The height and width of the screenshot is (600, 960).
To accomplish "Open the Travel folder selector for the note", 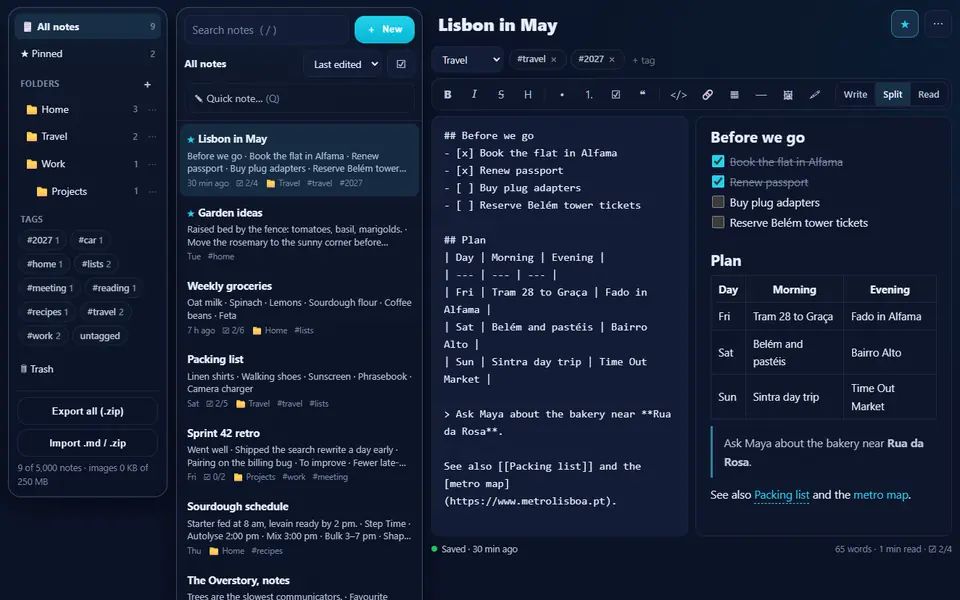I will pyautogui.click(x=468, y=59).
